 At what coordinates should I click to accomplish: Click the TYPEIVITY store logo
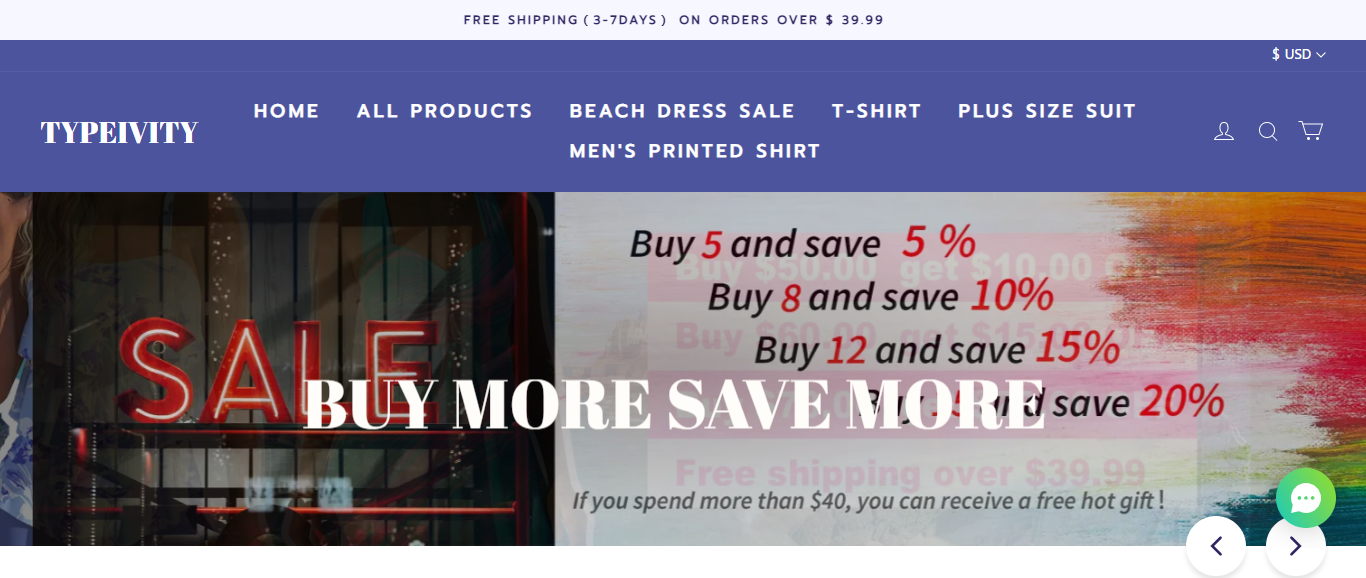click(119, 132)
